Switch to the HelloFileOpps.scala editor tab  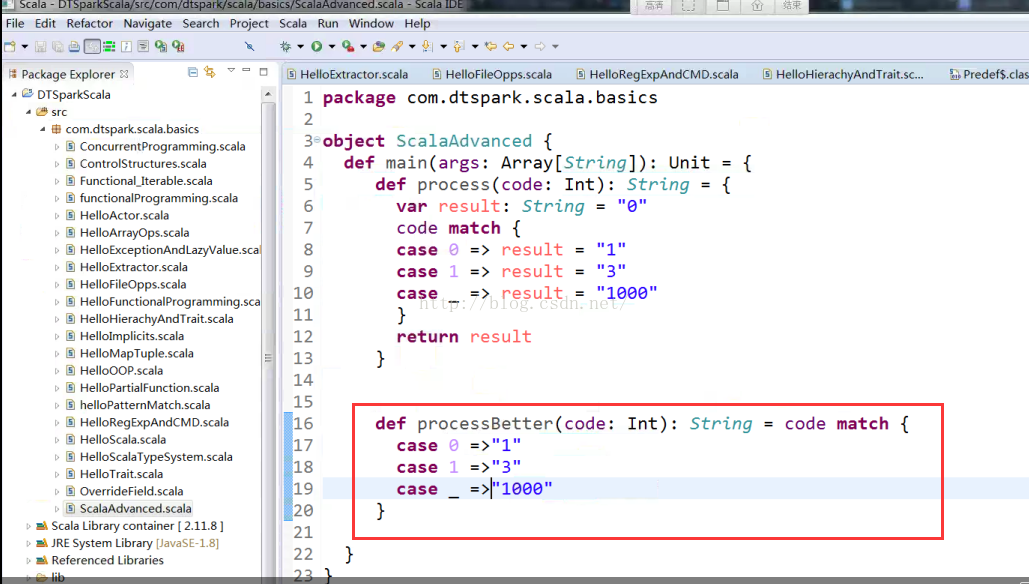492,74
